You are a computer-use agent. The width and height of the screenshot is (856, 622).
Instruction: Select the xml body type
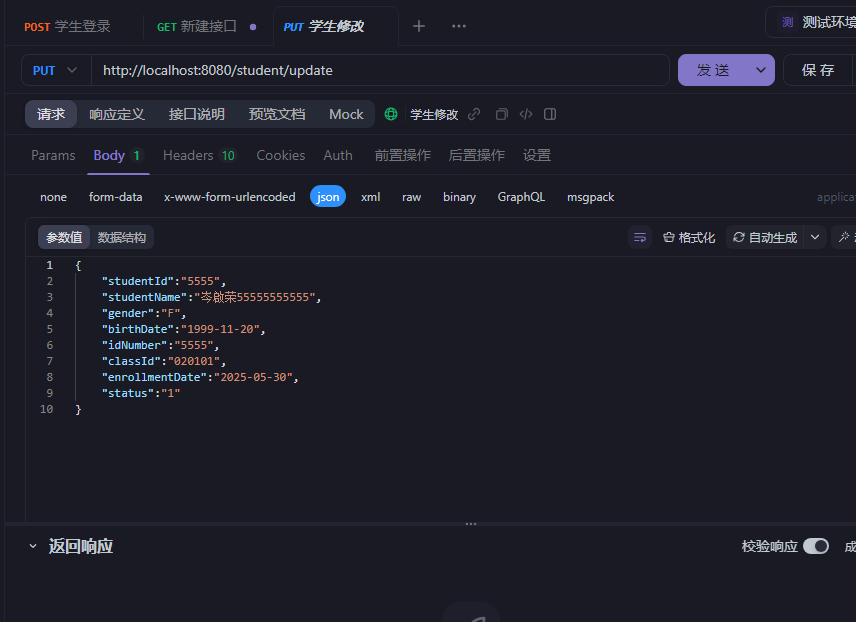click(x=371, y=197)
